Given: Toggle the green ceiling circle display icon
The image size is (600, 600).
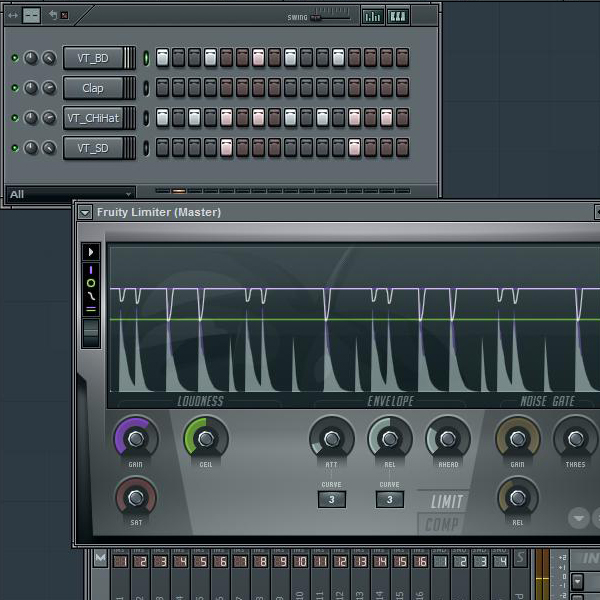Looking at the screenshot, I should tap(91, 283).
